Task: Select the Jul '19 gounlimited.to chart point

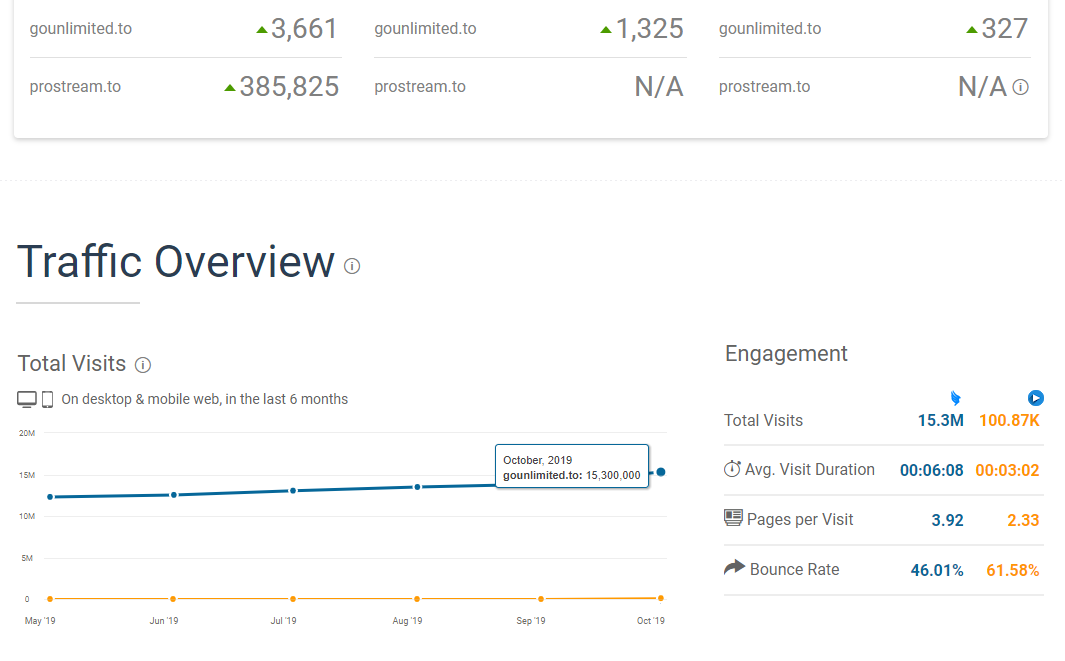Action: coord(293,490)
